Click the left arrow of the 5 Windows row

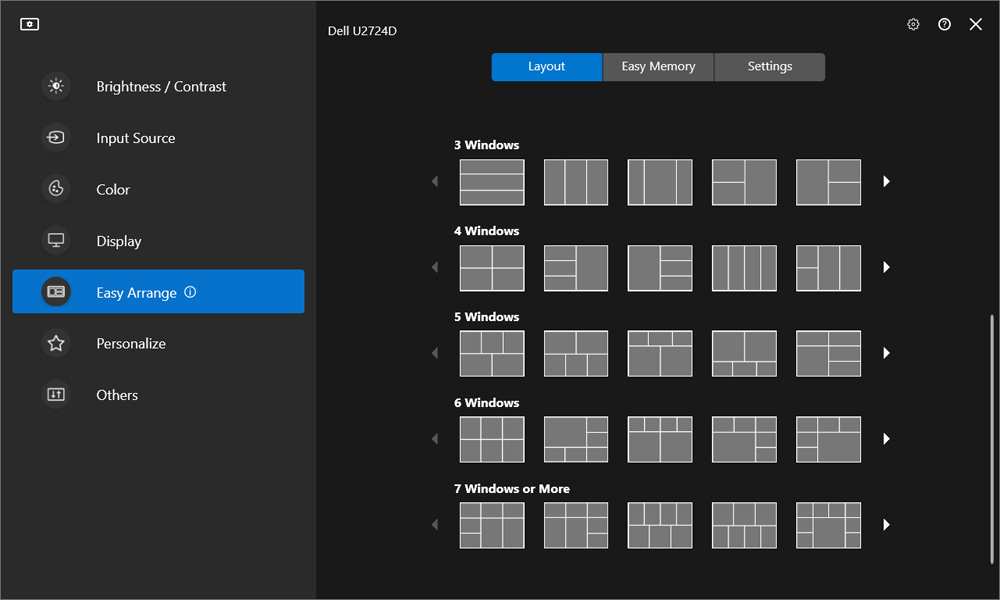435,353
